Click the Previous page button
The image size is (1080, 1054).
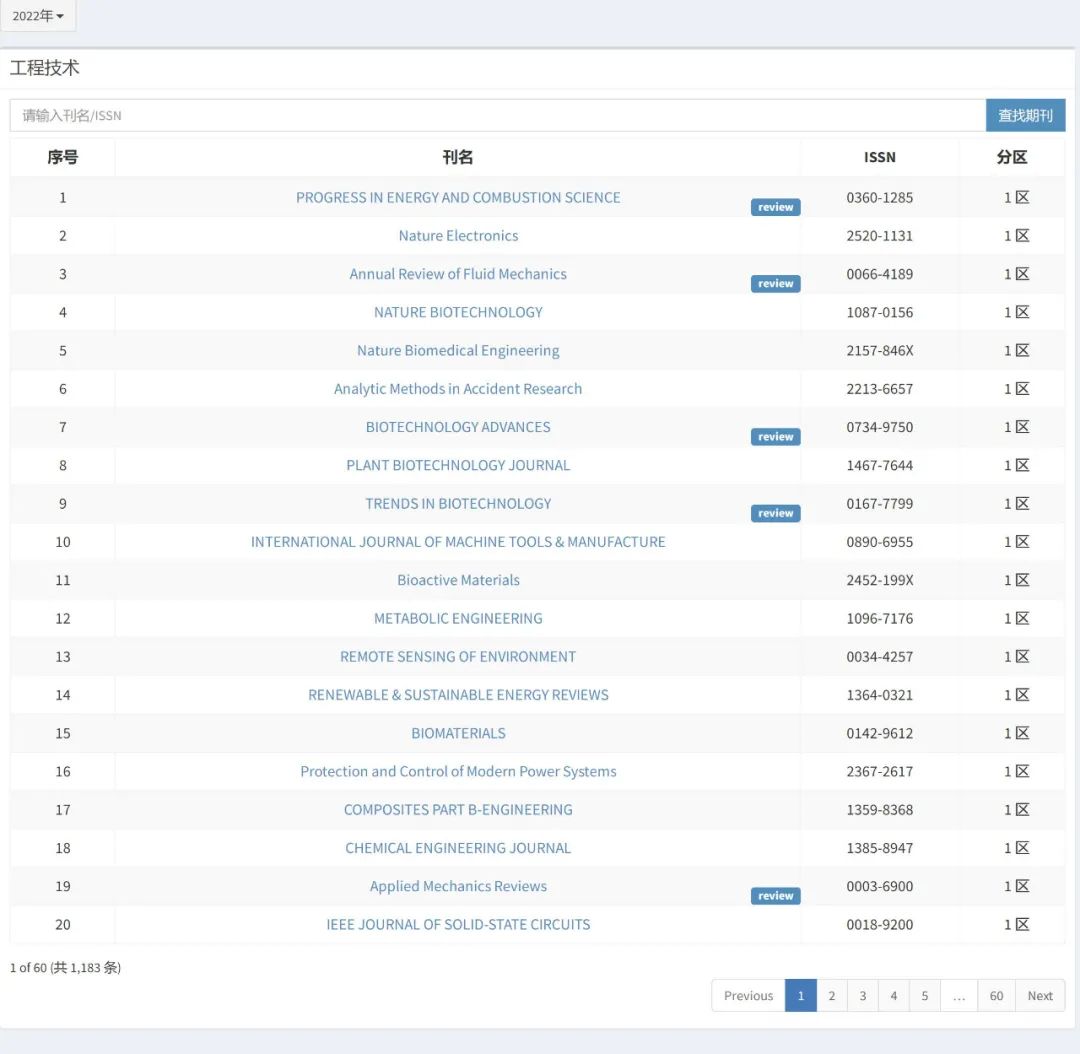[748, 996]
